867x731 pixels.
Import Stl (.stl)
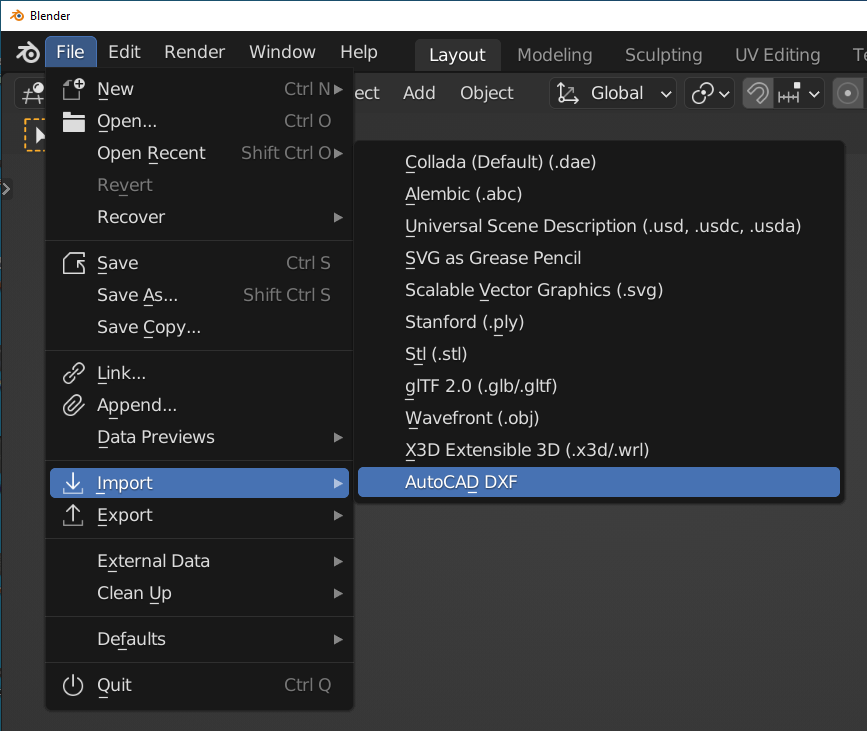pyautogui.click(x=599, y=354)
